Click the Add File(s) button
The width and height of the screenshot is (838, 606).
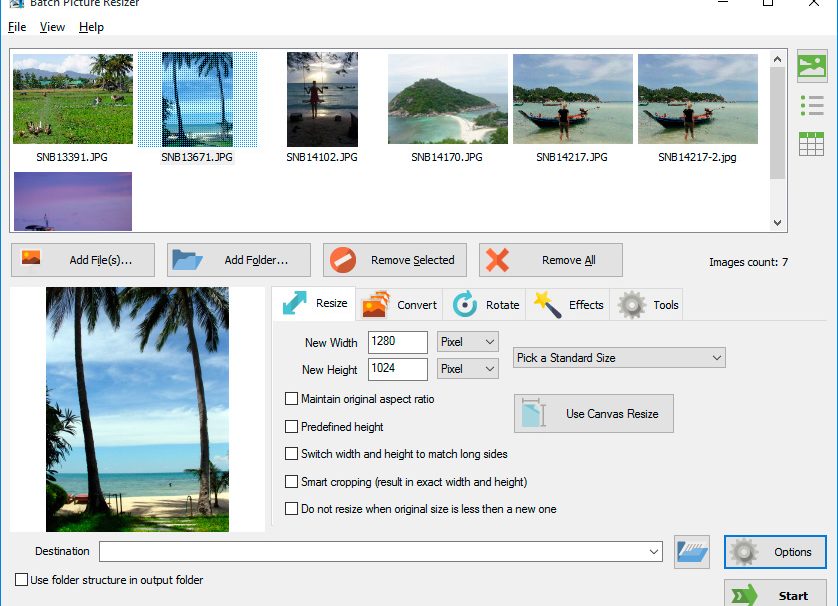pyautogui.click(x=83, y=260)
